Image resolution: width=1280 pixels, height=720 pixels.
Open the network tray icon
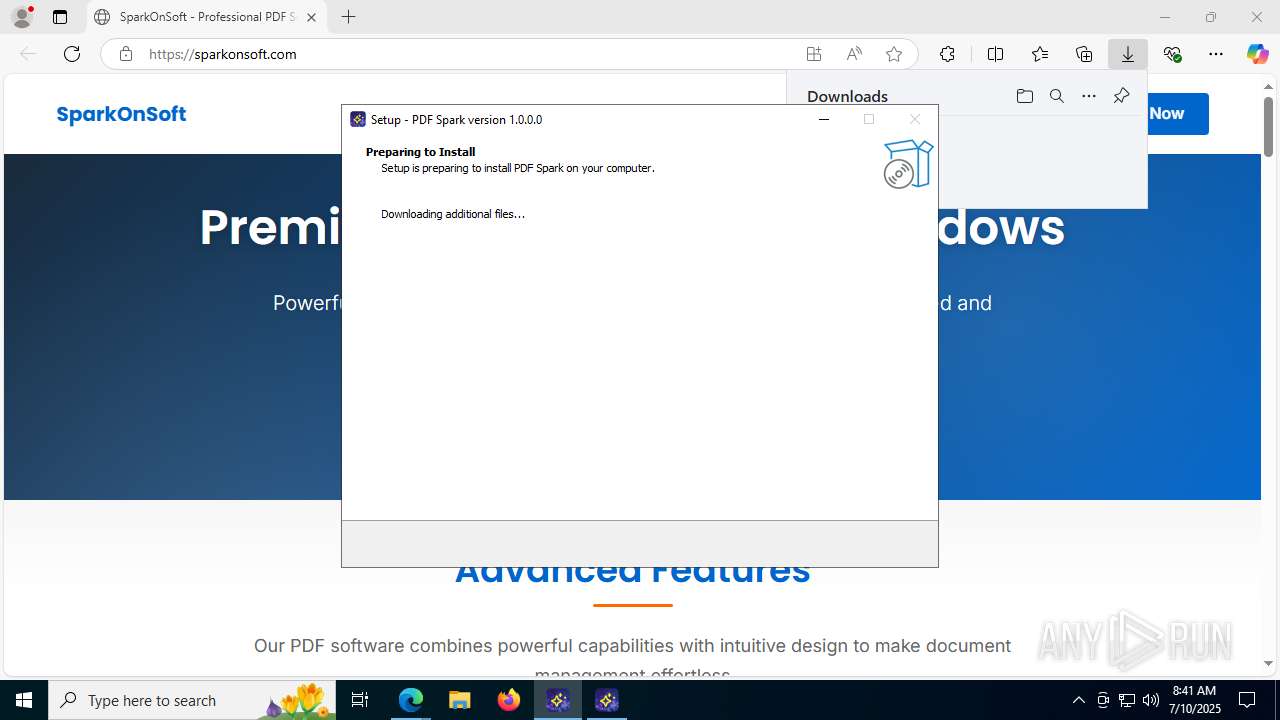coord(1127,700)
